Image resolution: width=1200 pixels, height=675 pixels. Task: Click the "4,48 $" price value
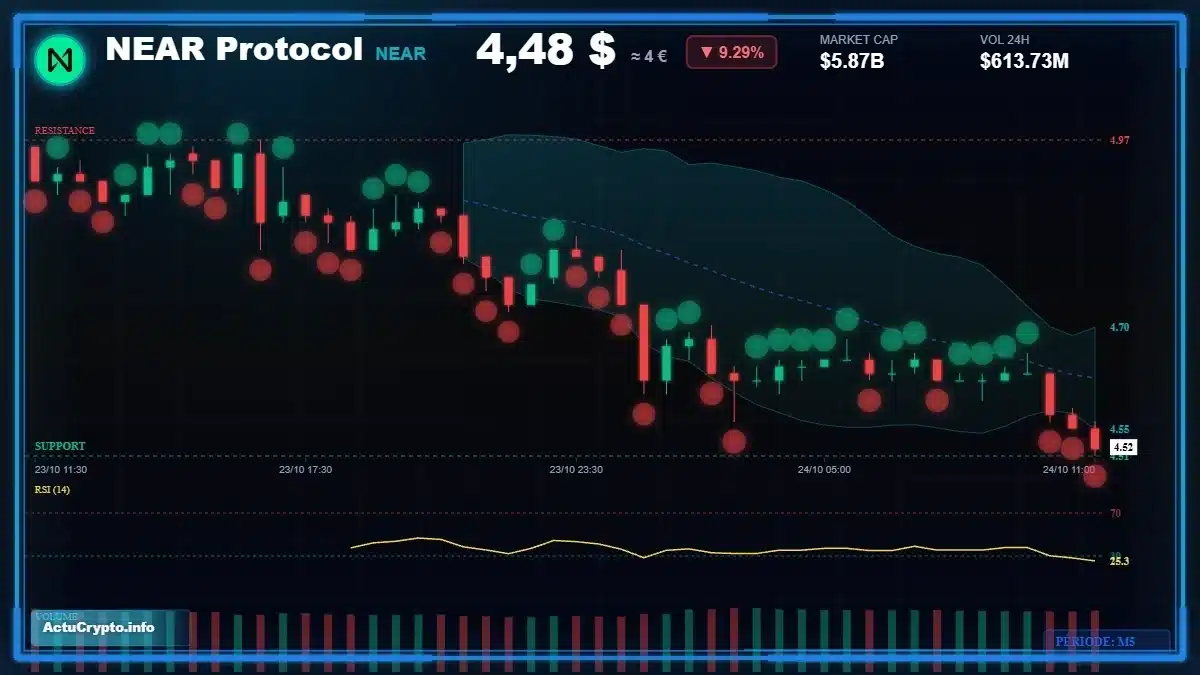pos(545,50)
